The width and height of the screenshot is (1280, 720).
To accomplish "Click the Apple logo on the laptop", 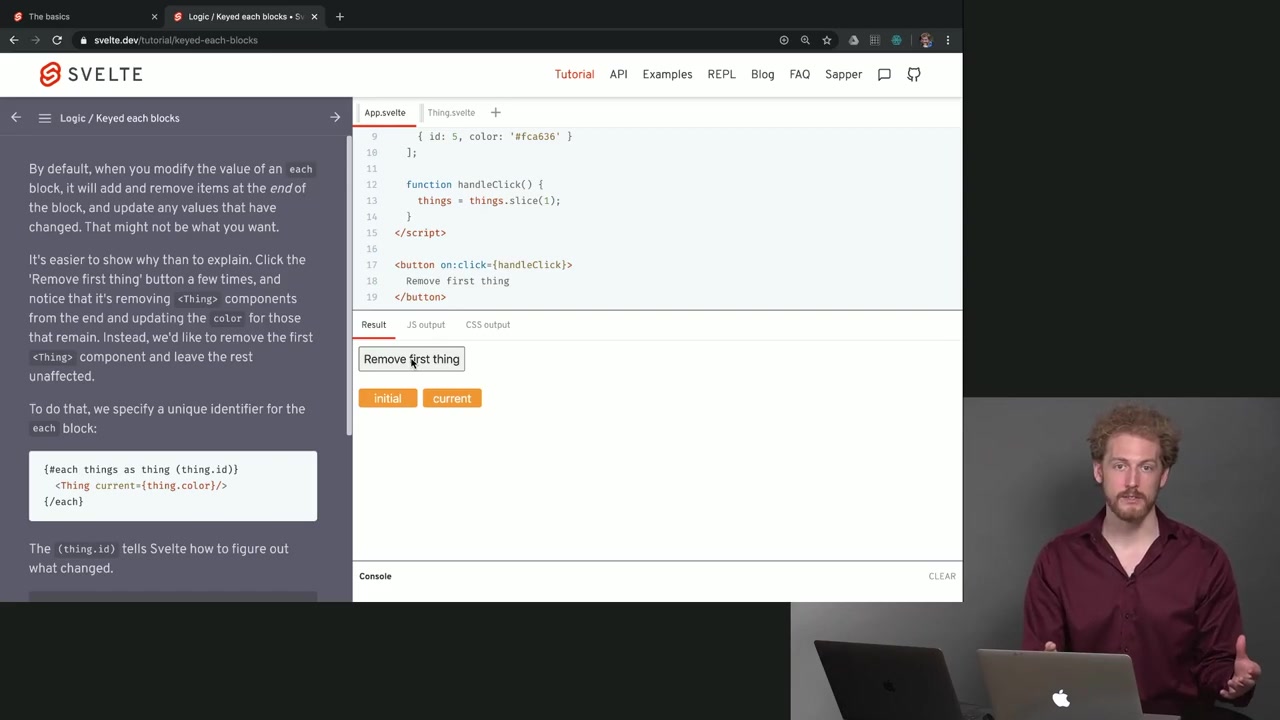I will click(x=1061, y=698).
